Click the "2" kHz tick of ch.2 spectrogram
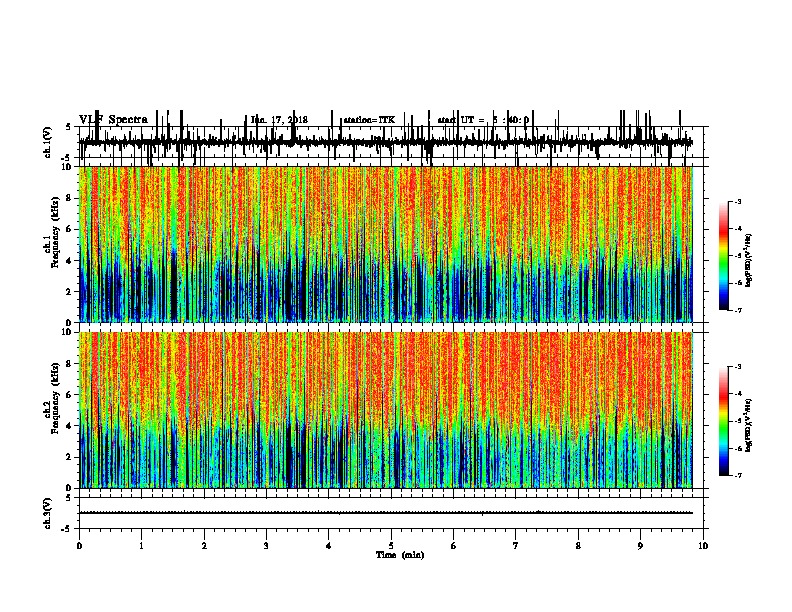The width and height of the screenshot is (792, 612). click(70, 457)
